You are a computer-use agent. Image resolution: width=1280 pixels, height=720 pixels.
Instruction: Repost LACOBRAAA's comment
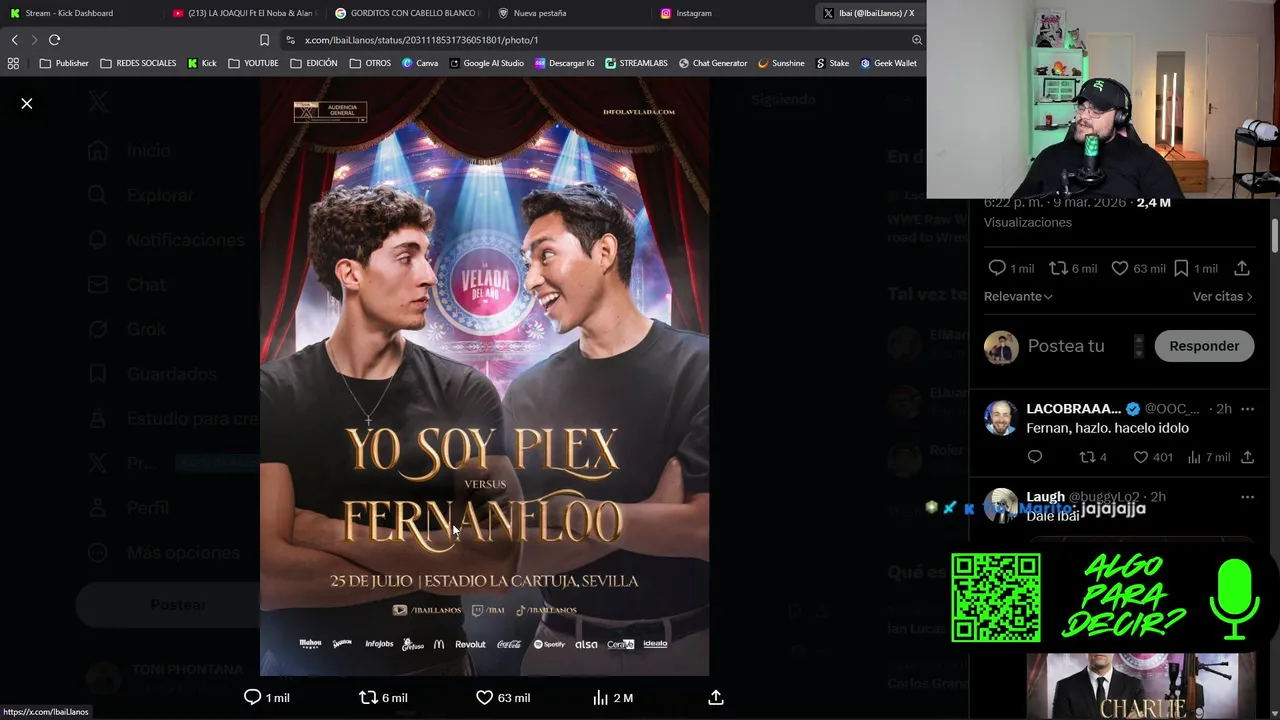pyautogui.click(x=1087, y=457)
